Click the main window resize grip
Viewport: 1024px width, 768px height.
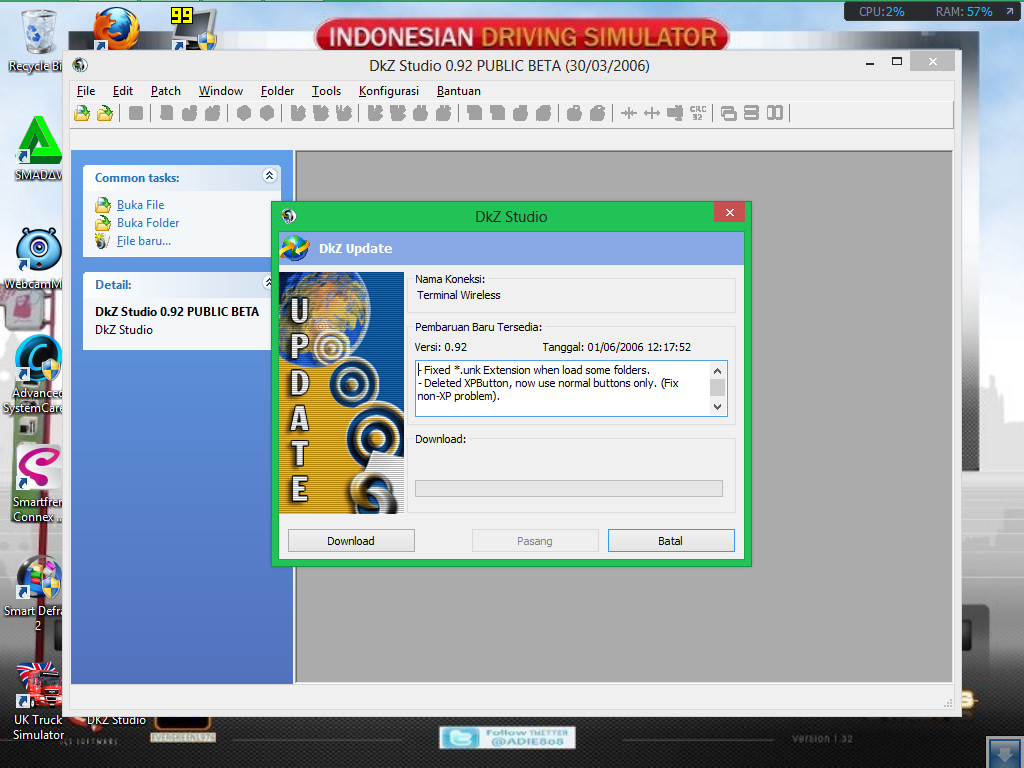click(948, 703)
